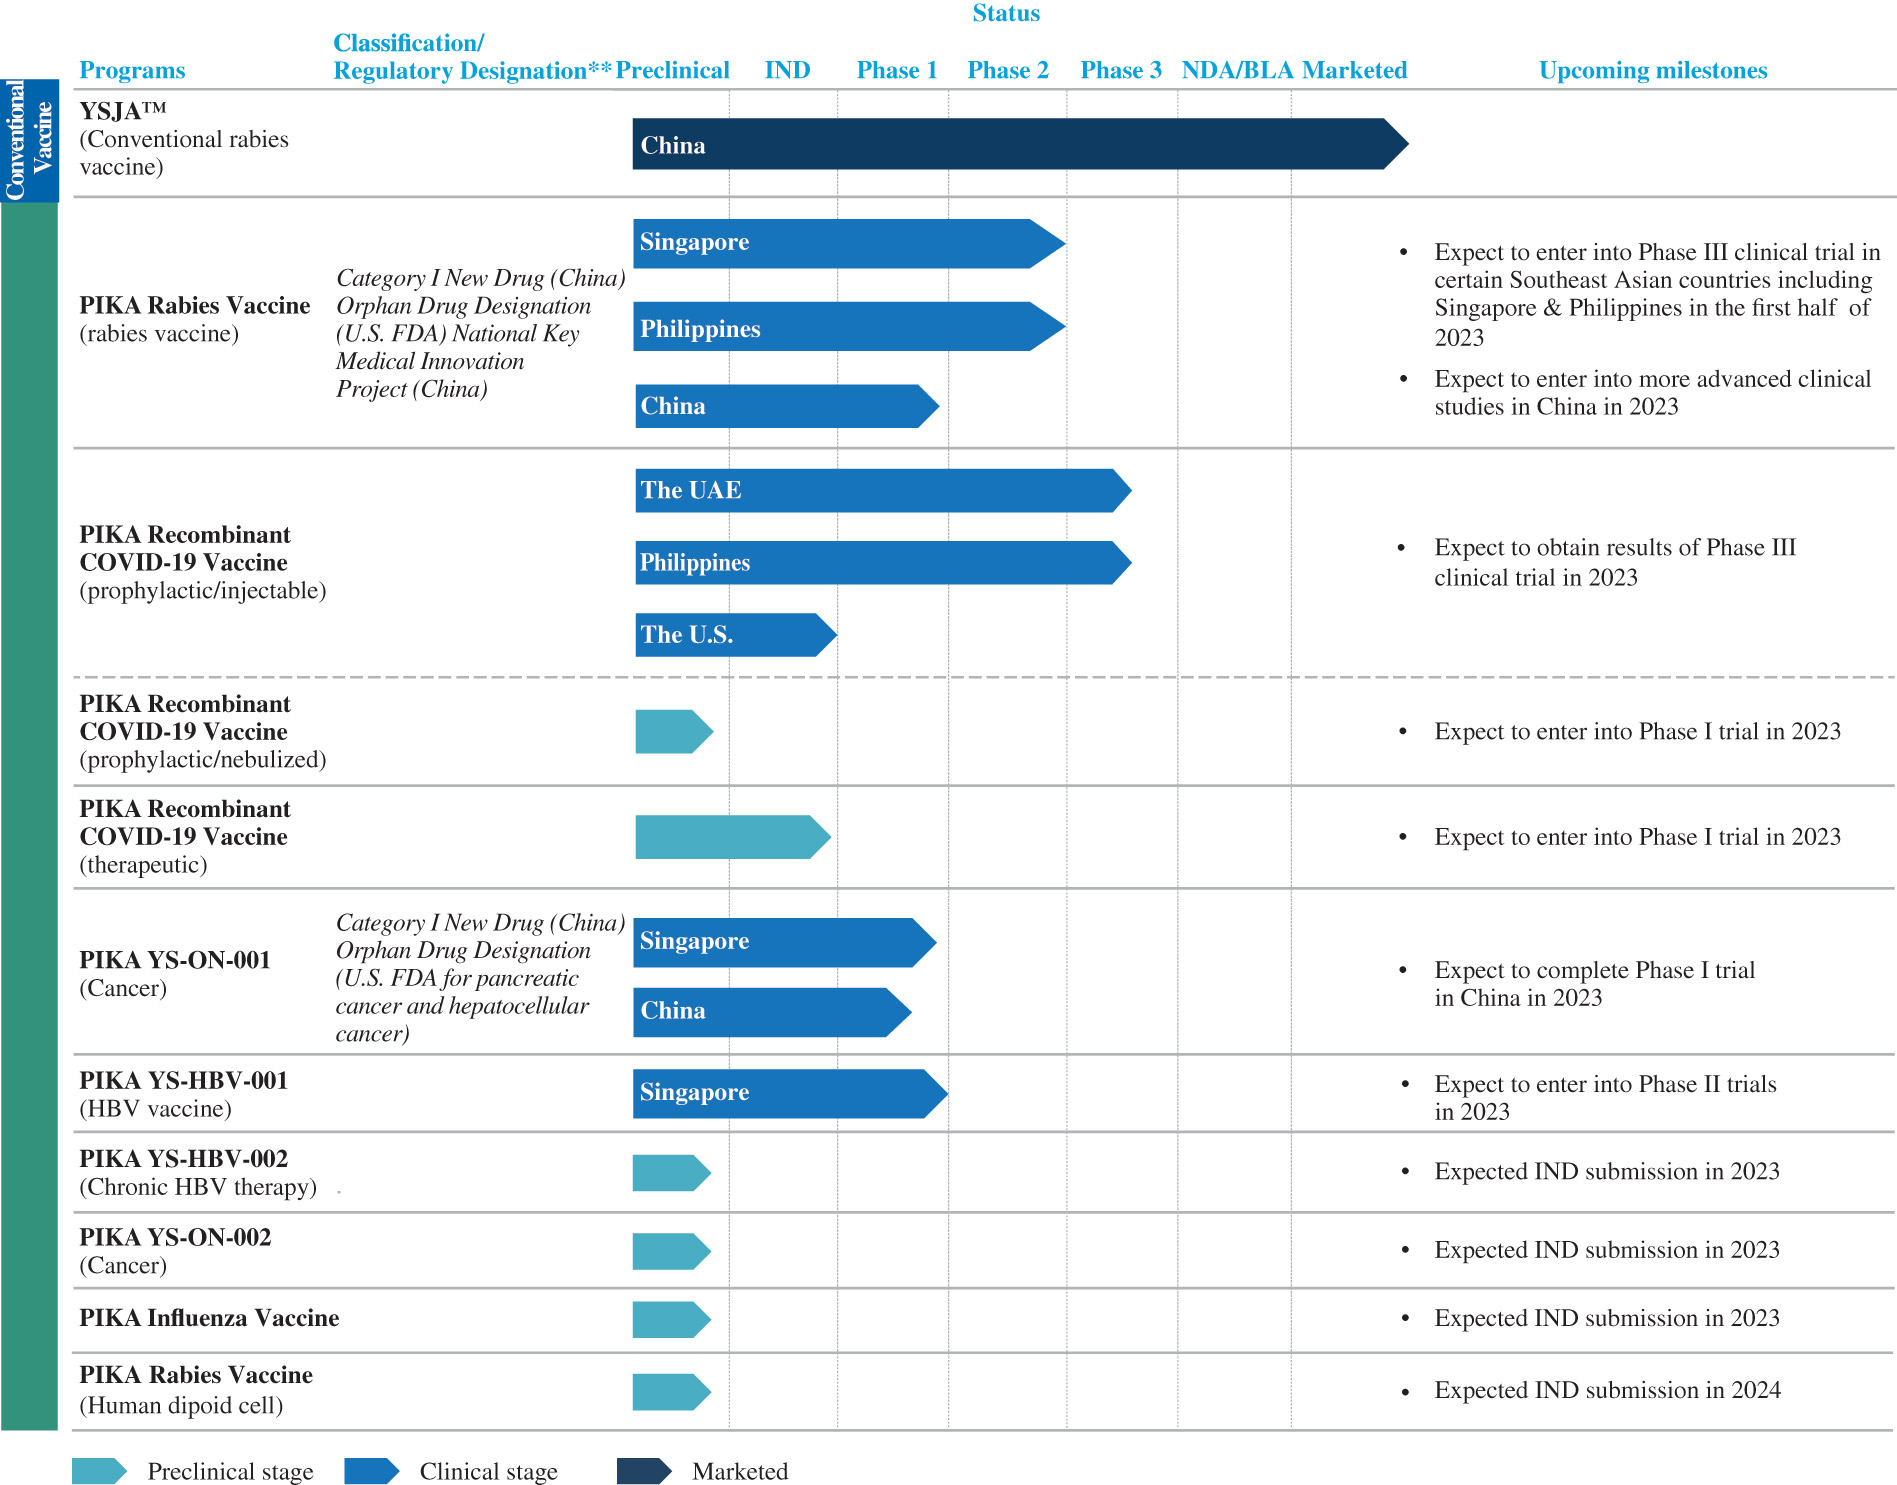Click PIKA Rabies Vaccine Human diploid cell name
Image resolution: width=1897 pixels, height=1485 pixels.
click(x=196, y=1390)
